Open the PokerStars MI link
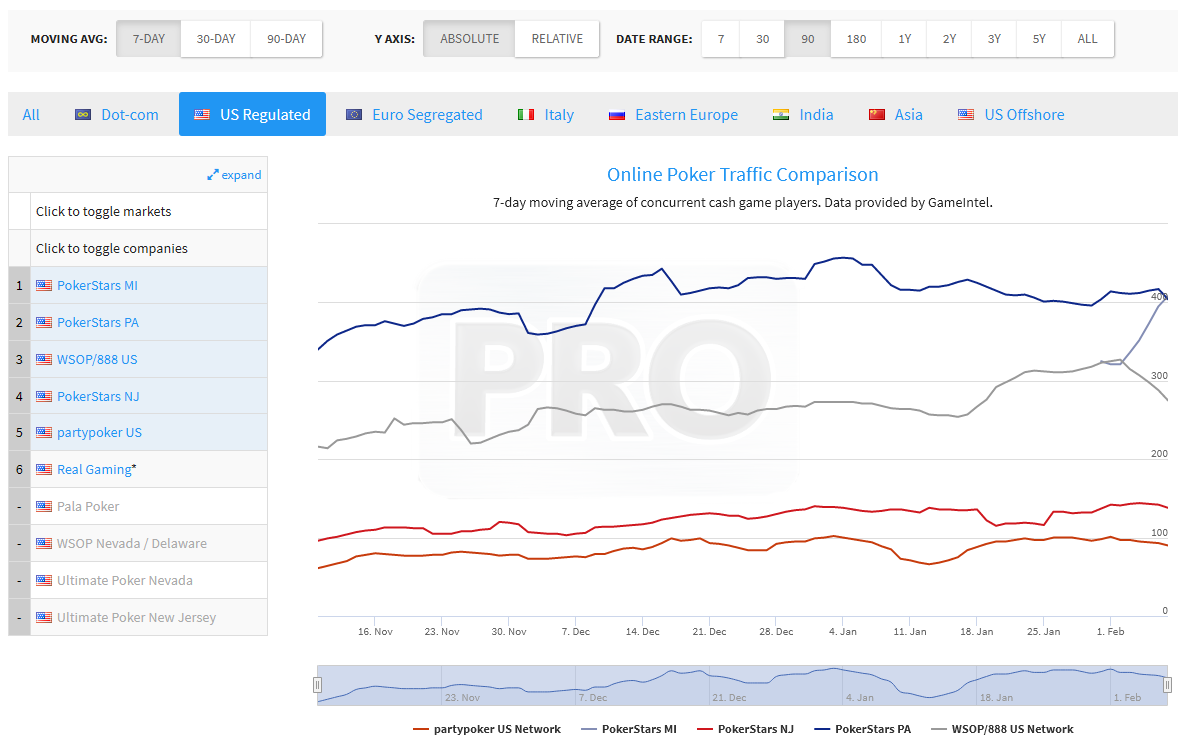This screenshot has width=1188, height=746. (97, 286)
